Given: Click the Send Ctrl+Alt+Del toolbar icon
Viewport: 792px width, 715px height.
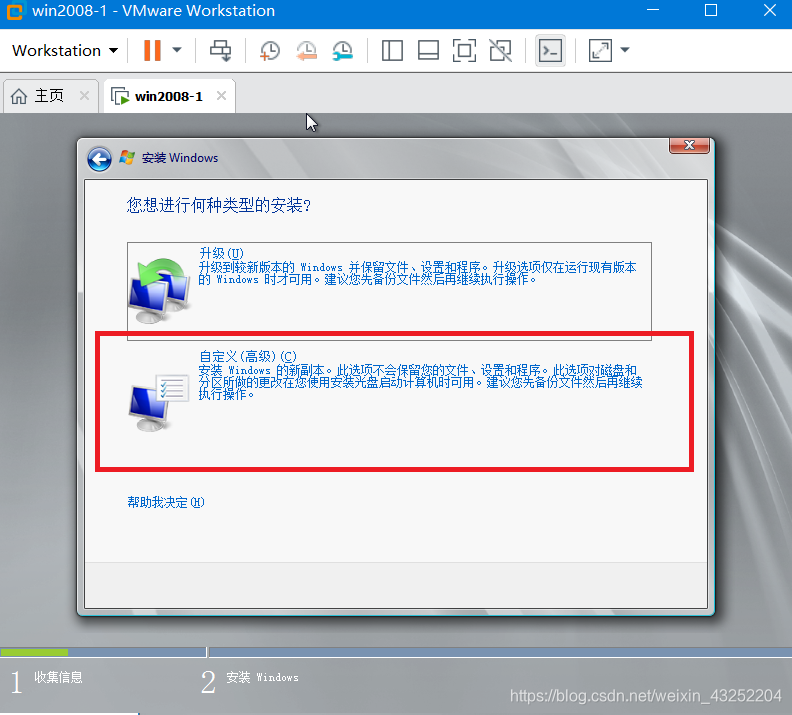Looking at the screenshot, I should 221,50.
